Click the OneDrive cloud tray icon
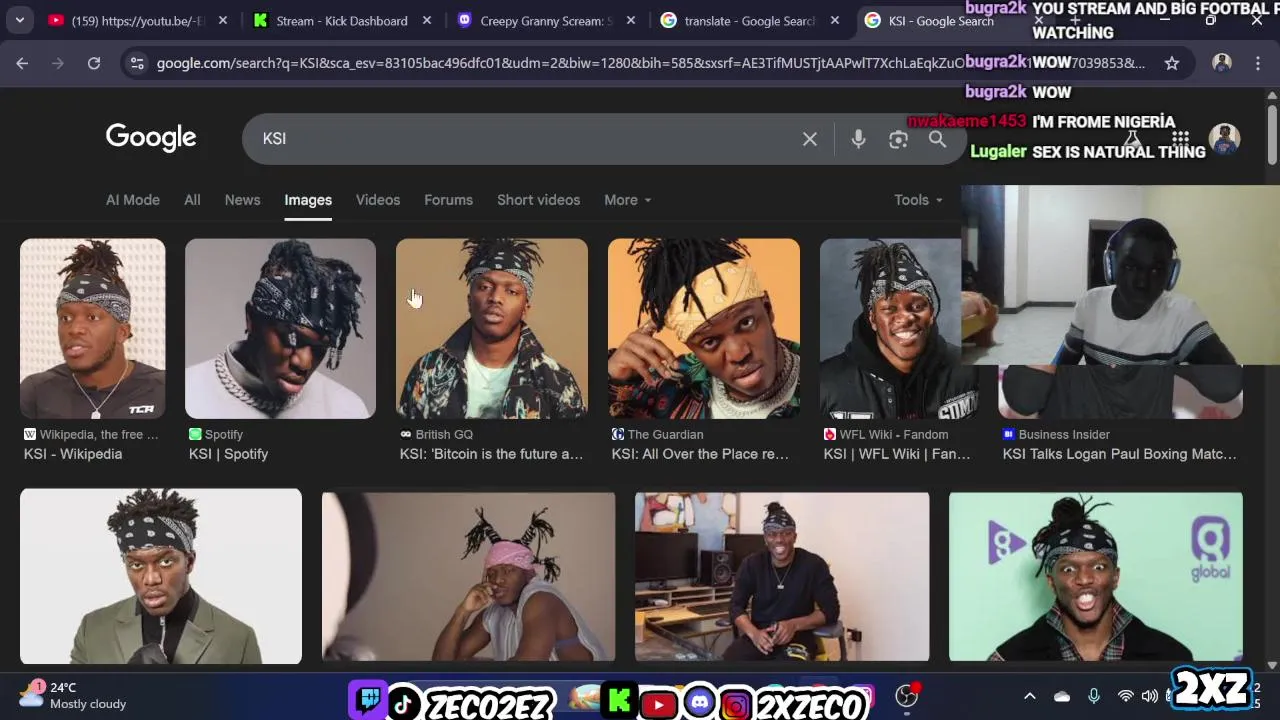Screen dimensions: 1280x720 [1062, 696]
